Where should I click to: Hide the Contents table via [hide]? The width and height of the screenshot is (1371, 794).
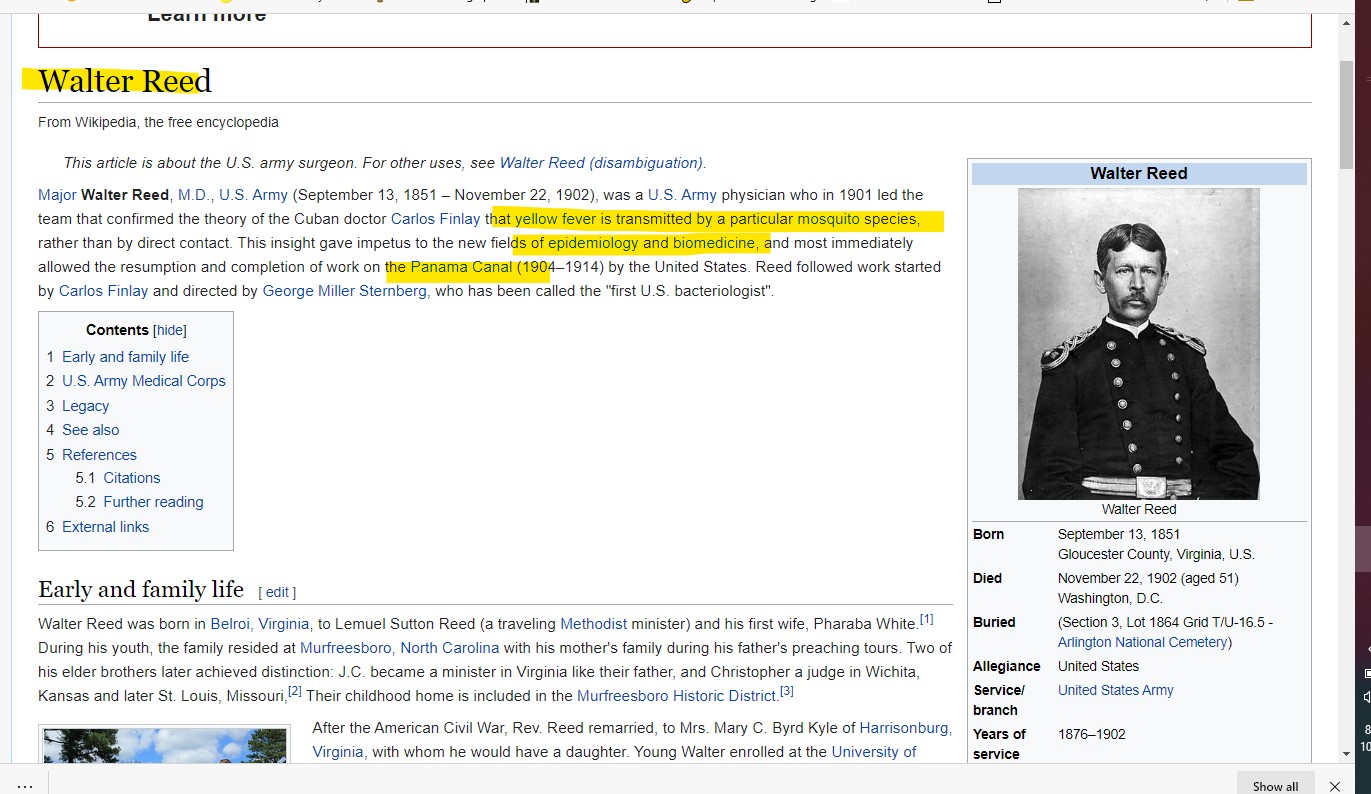[170, 330]
